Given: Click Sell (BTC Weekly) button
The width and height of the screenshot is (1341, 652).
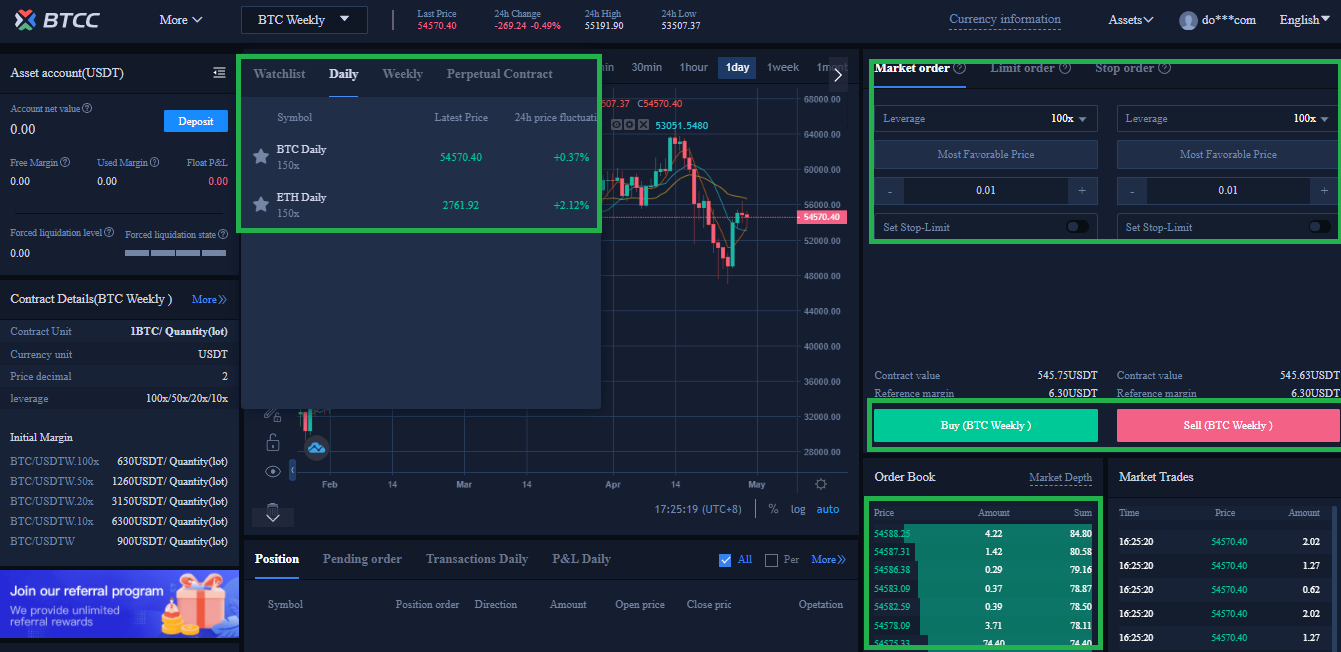Looking at the screenshot, I should [1228, 425].
